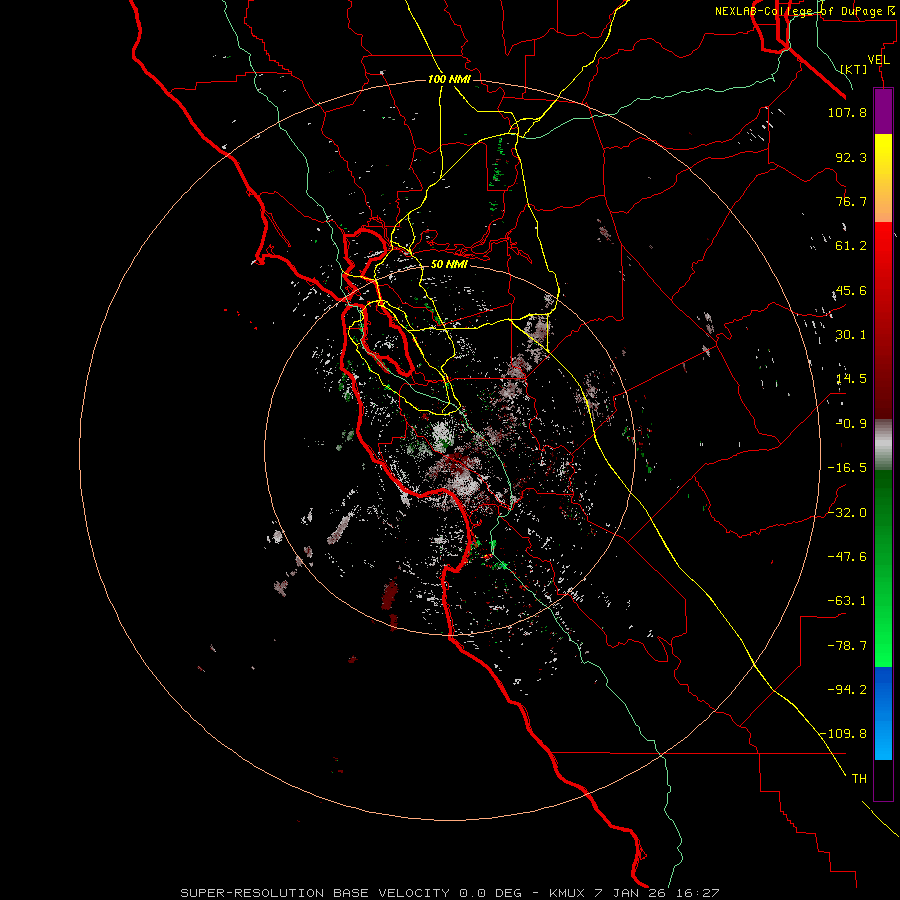Select the 30.1 legend value
Screen dimensions: 900x900
tap(851, 335)
